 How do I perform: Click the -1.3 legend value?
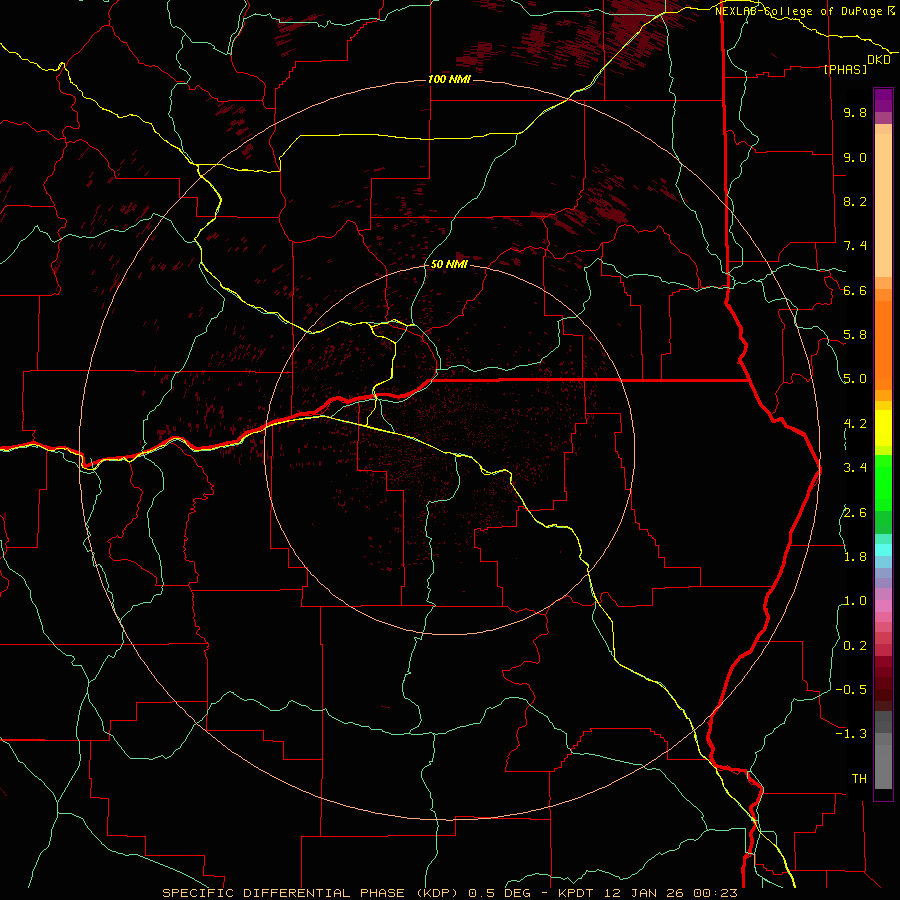pyautogui.click(x=851, y=734)
